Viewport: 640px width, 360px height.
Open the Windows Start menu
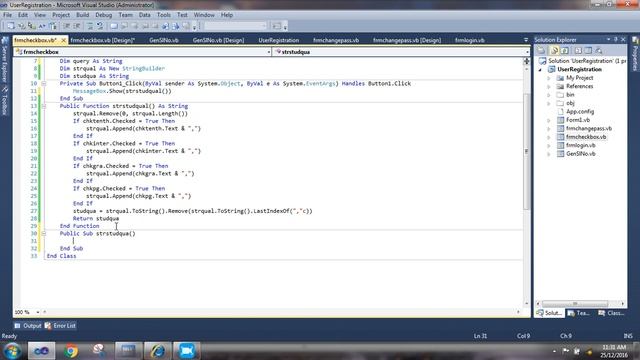(12, 351)
